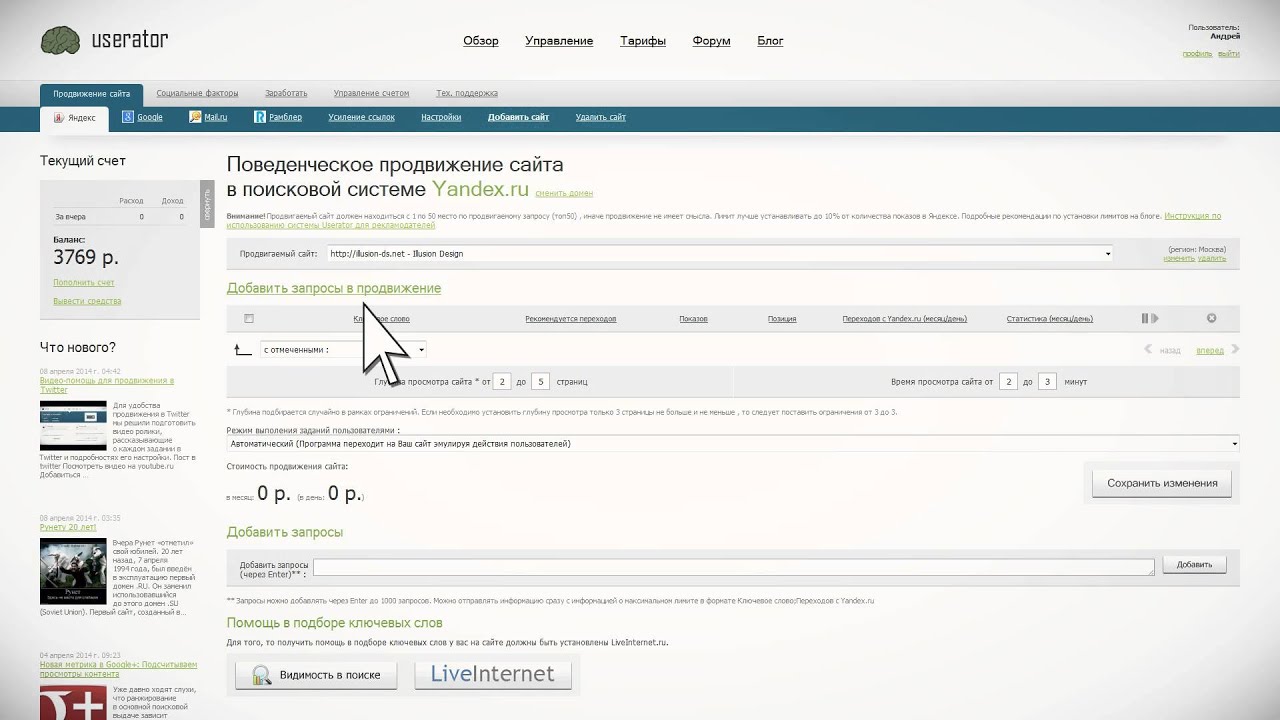Open the Тарифы menu
This screenshot has height=720, width=1280.
pos(643,41)
